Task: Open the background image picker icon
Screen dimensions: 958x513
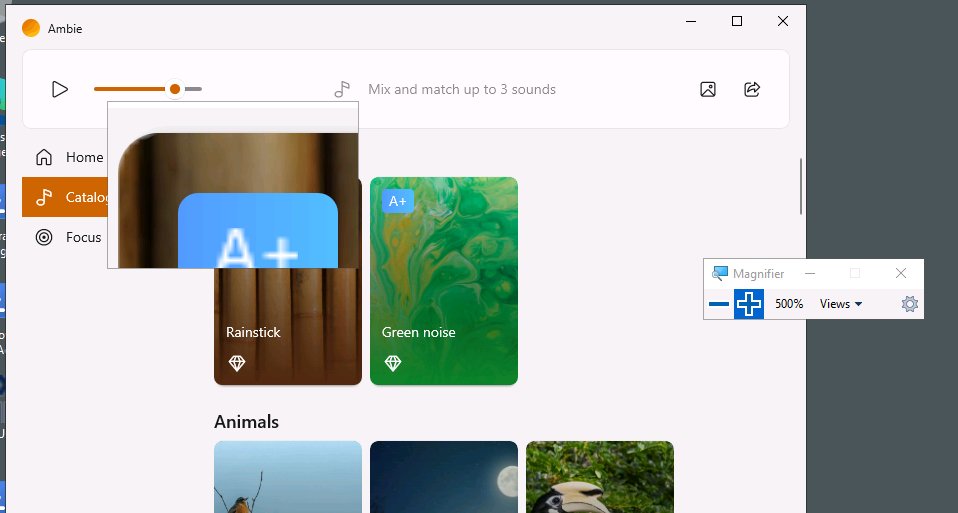Action: (708, 89)
